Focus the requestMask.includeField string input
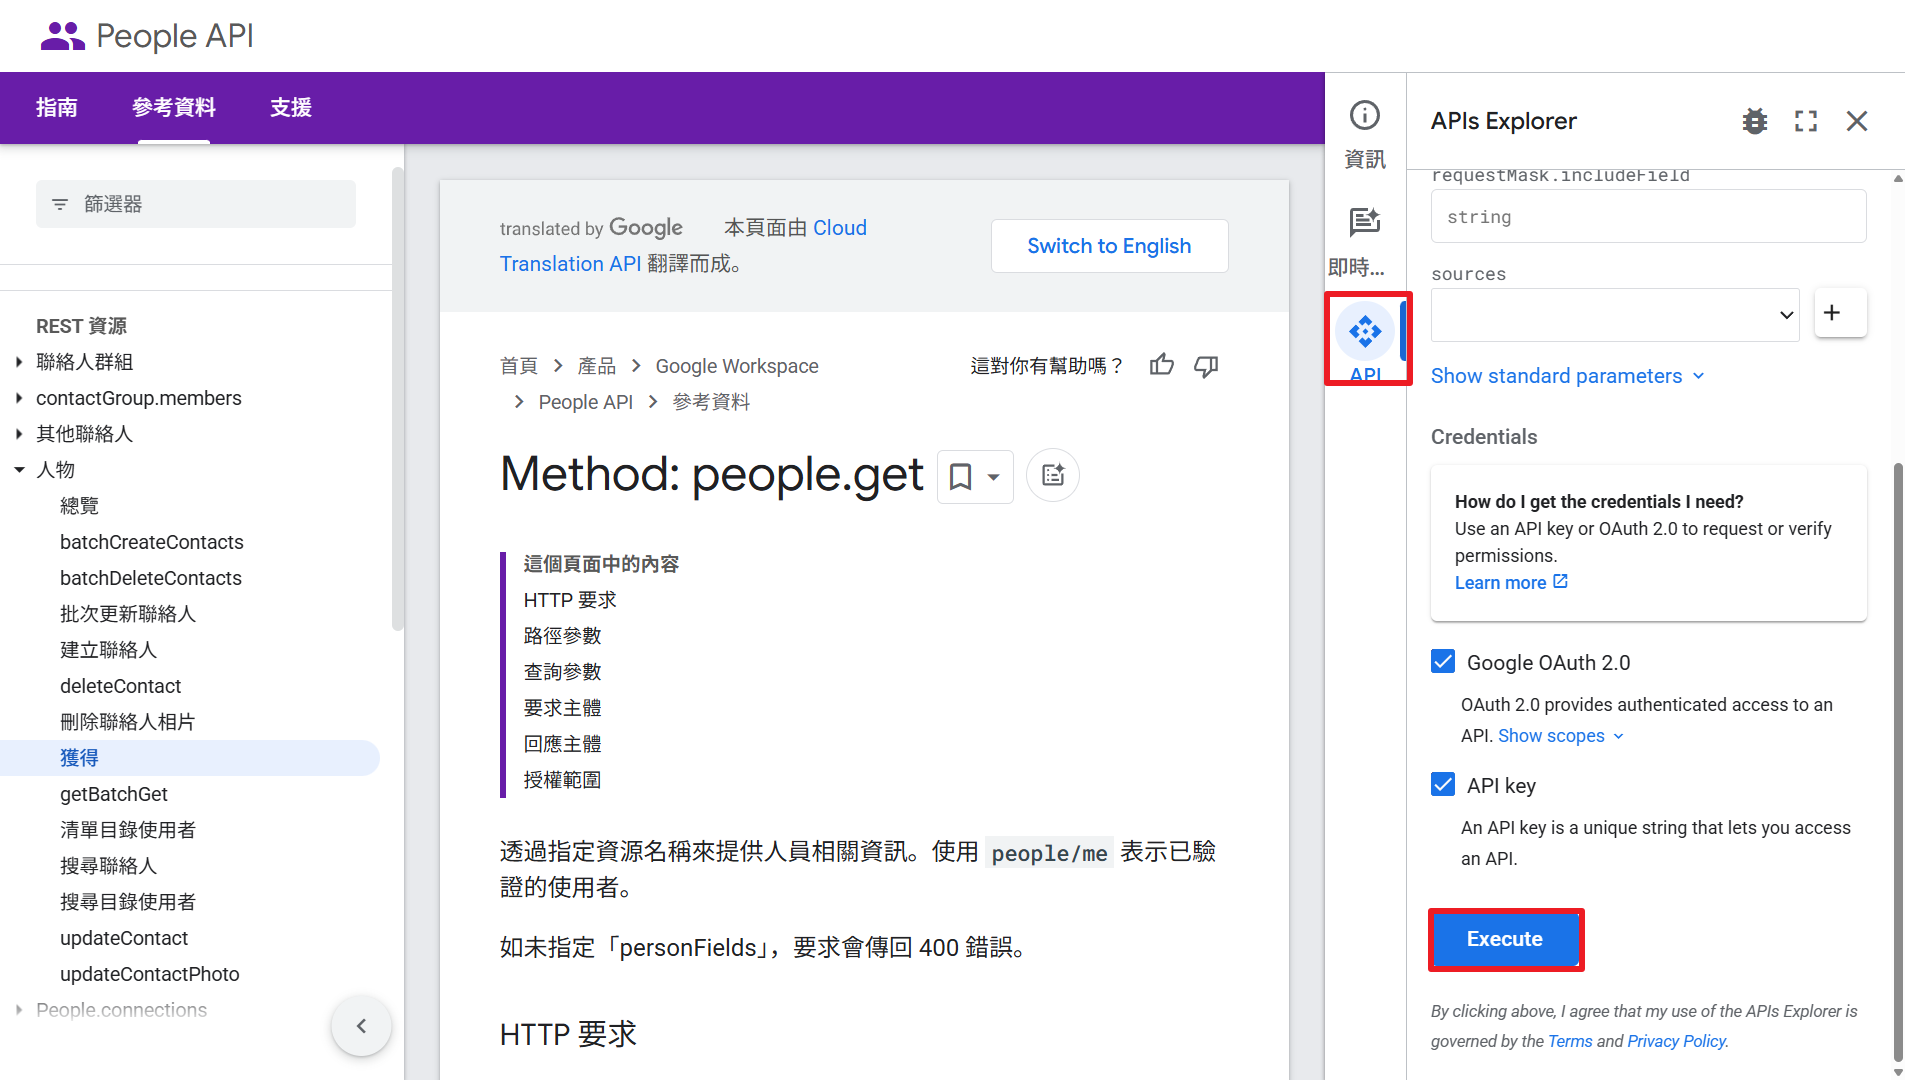Screen dimensions: 1905x1080 (x=1648, y=216)
